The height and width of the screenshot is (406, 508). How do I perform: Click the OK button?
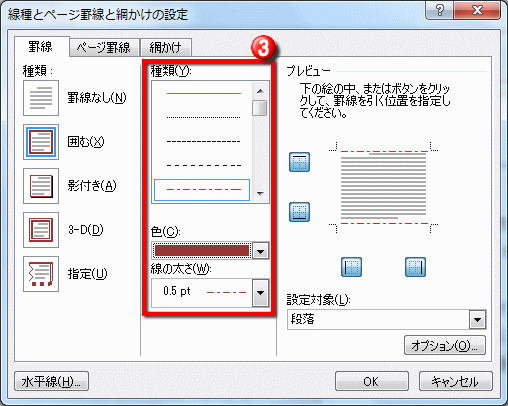click(372, 381)
